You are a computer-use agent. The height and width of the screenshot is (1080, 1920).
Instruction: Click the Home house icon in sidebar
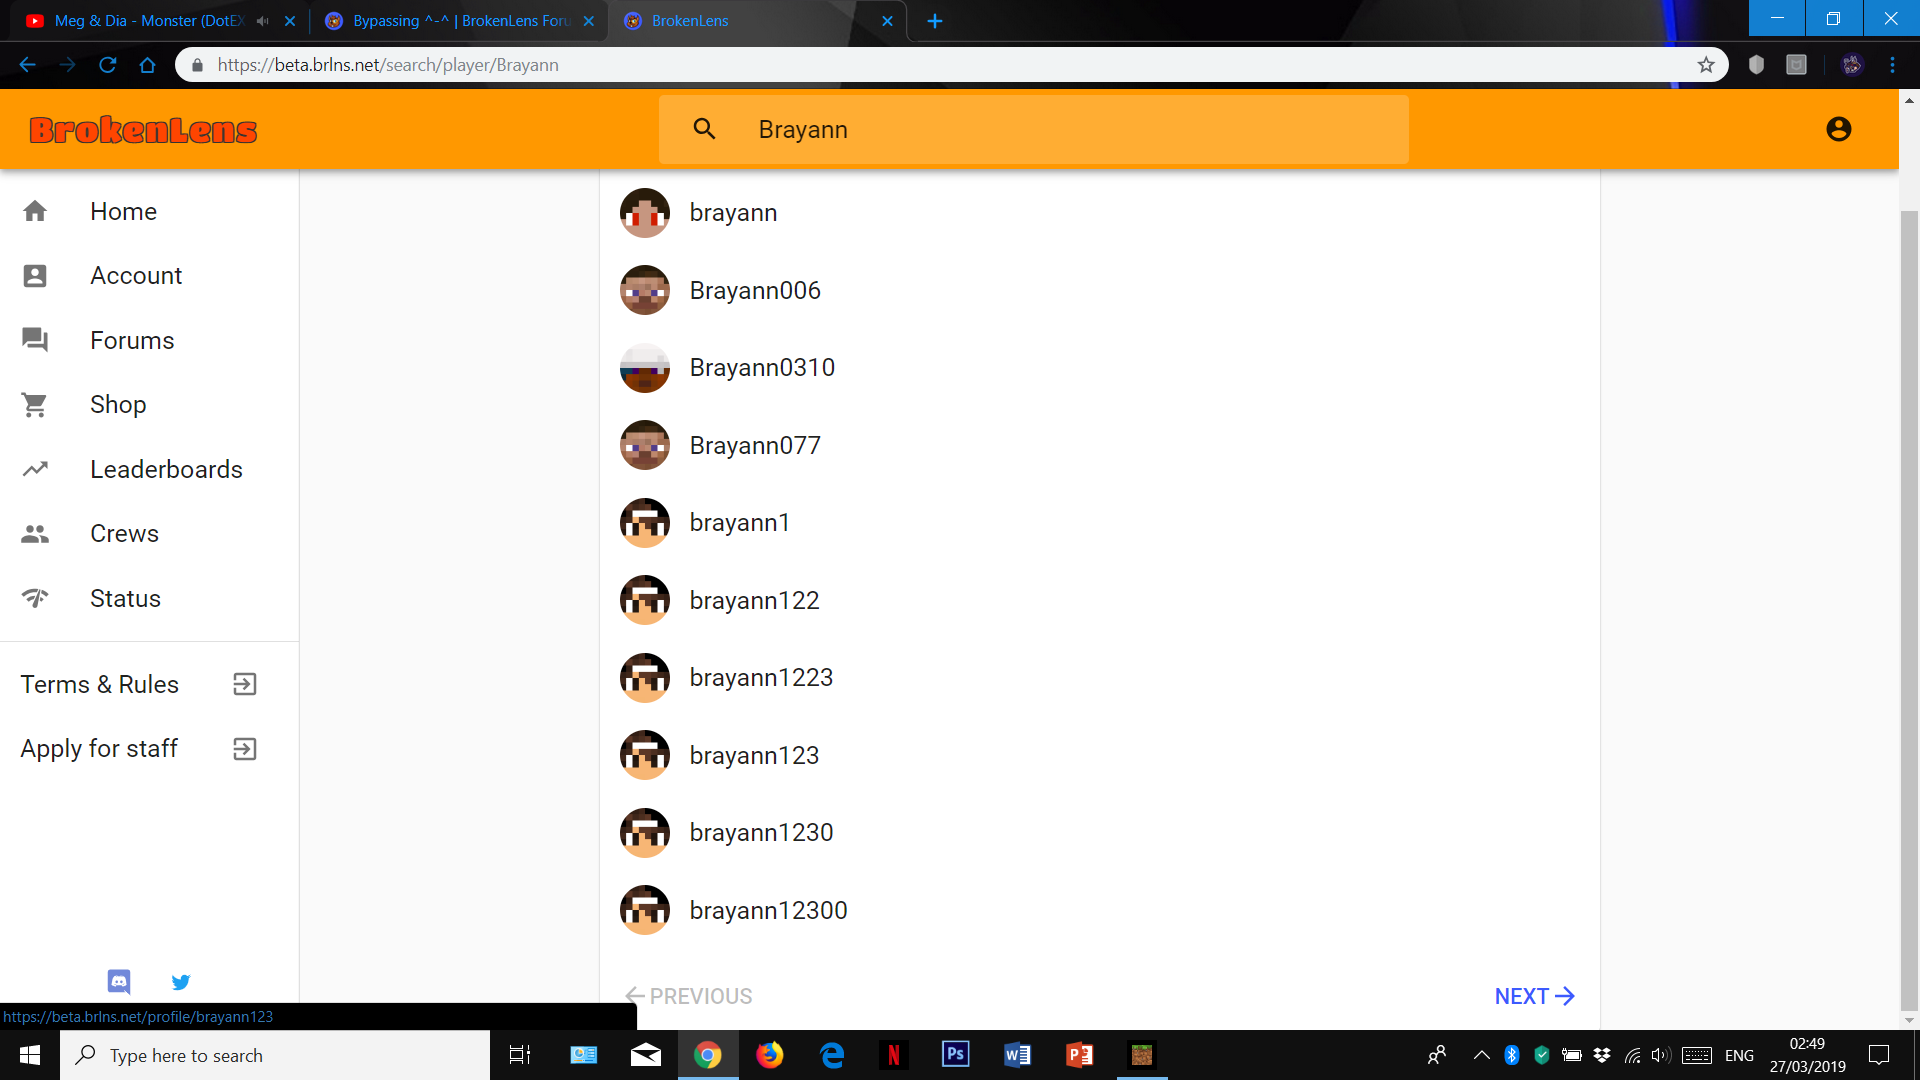click(35, 211)
